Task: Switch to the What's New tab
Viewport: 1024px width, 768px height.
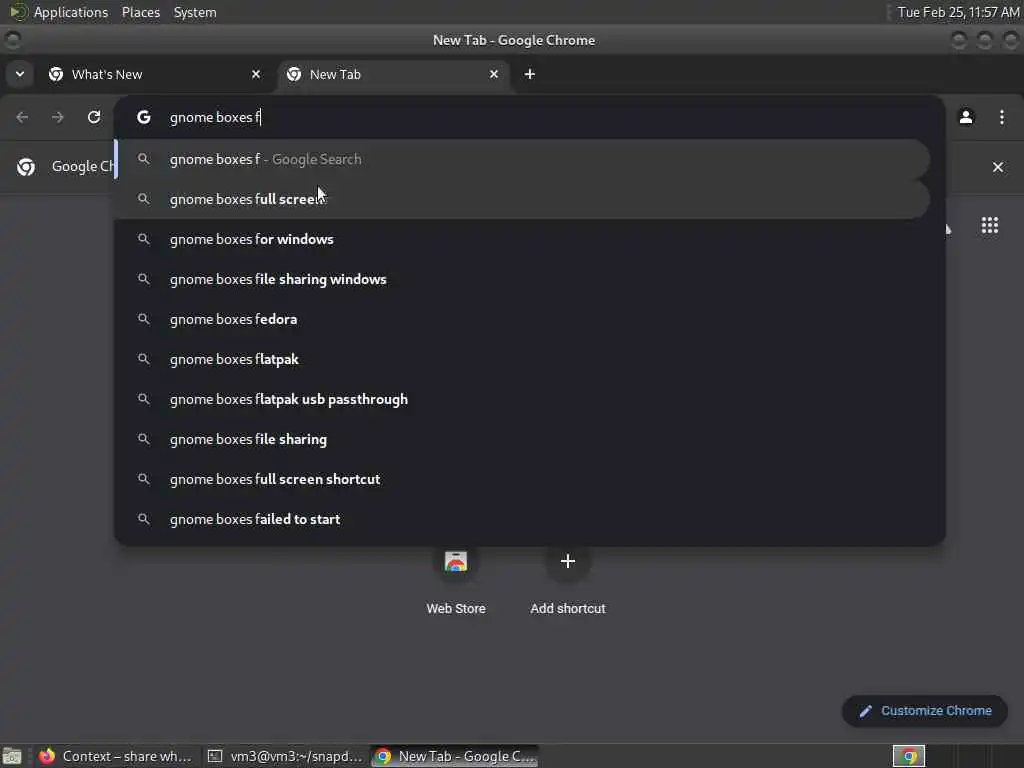Action: click(155, 74)
